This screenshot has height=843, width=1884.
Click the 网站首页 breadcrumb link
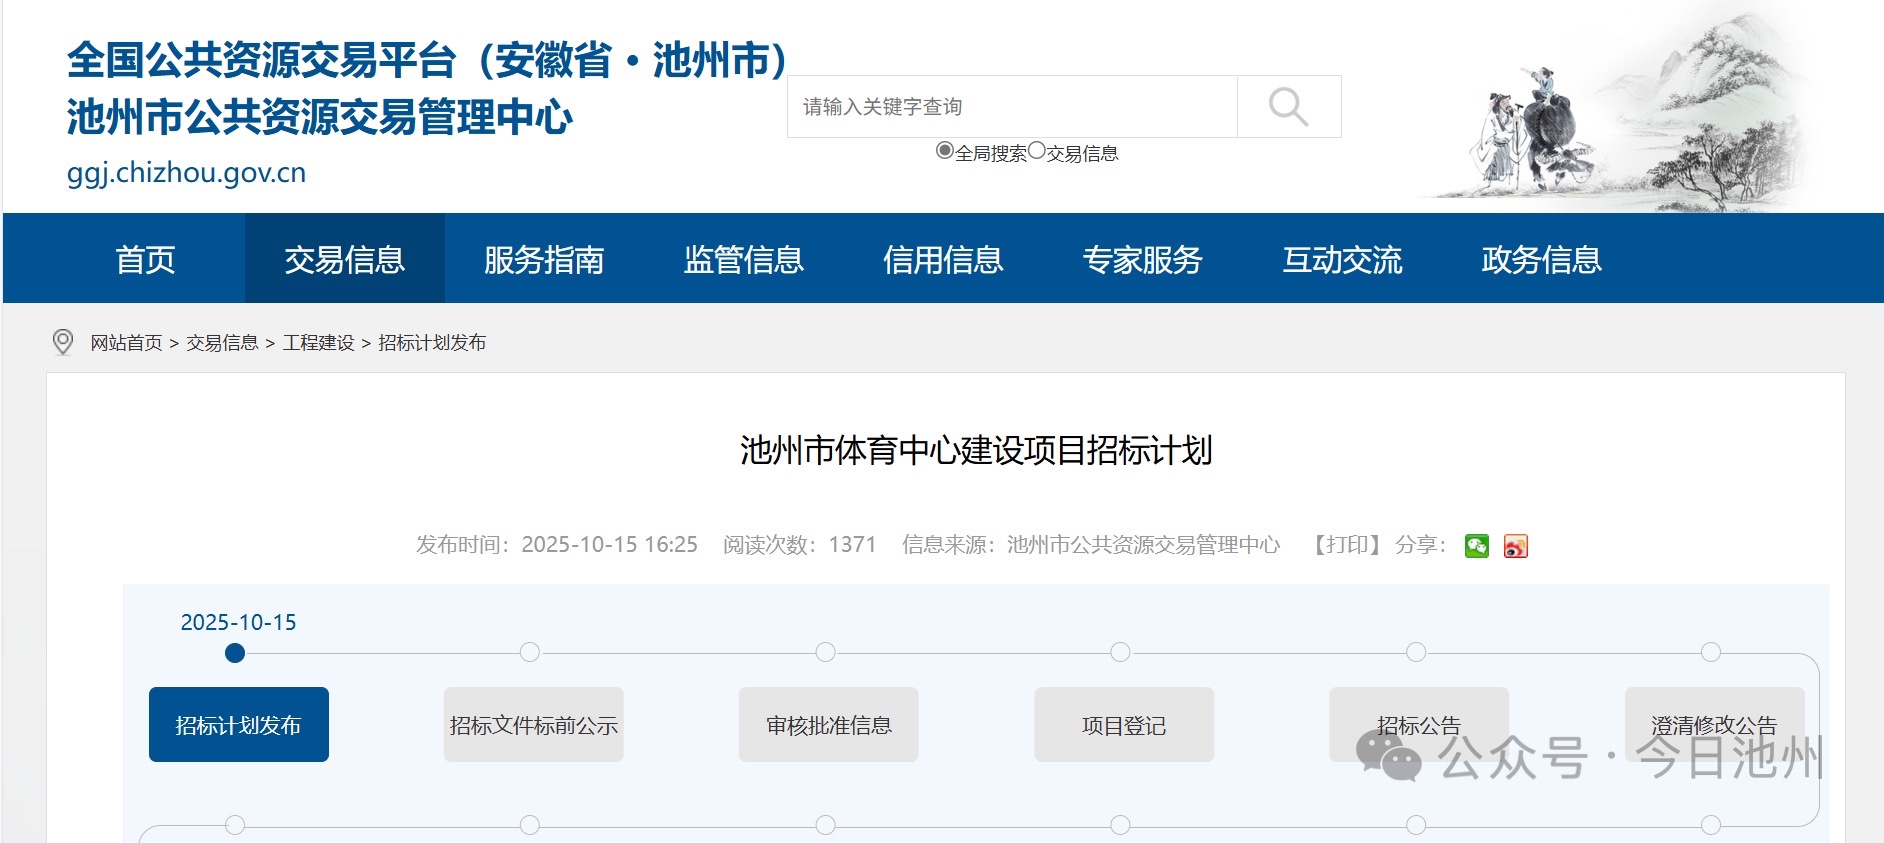pos(126,343)
